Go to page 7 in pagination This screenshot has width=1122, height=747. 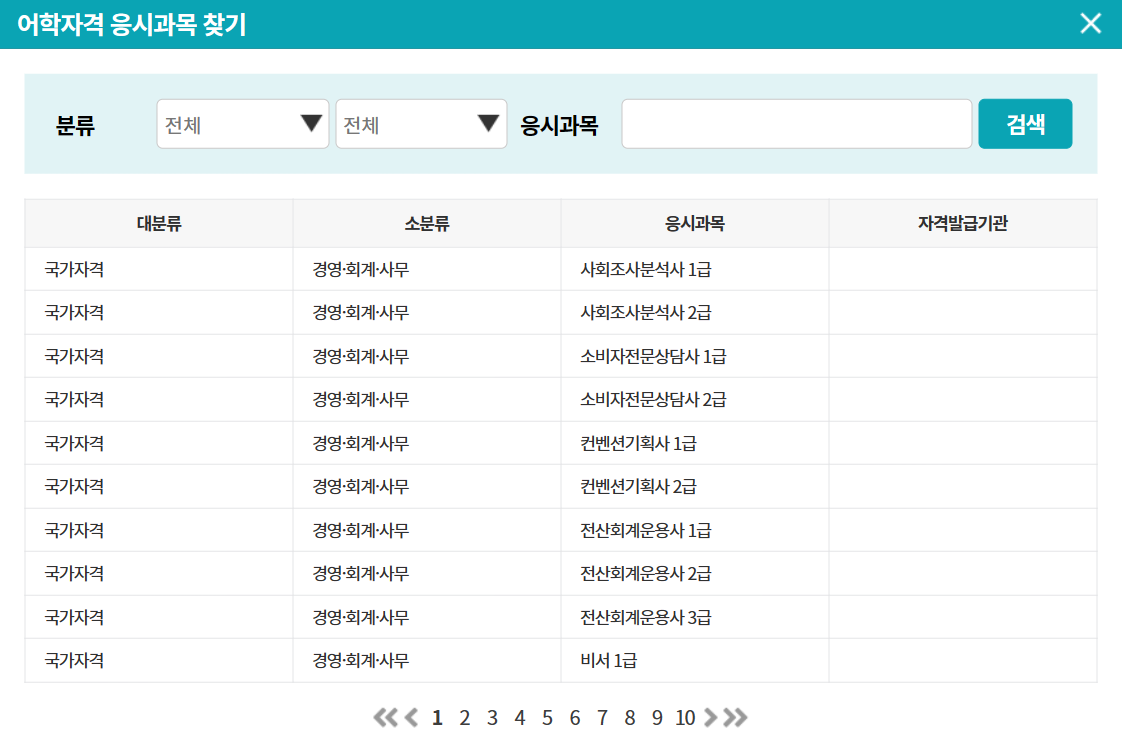click(x=603, y=717)
